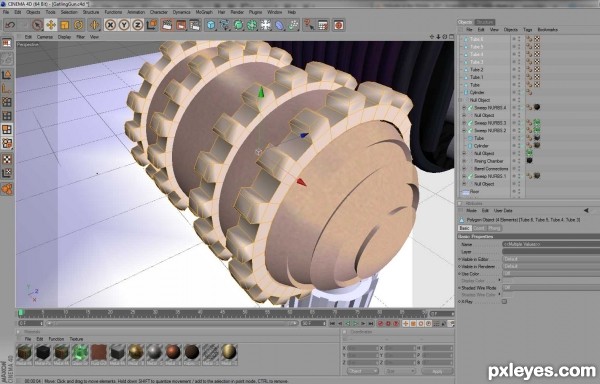Select the Firing Chamber object
Image resolution: width=600 pixels, height=384 pixels.
[489, 161]
